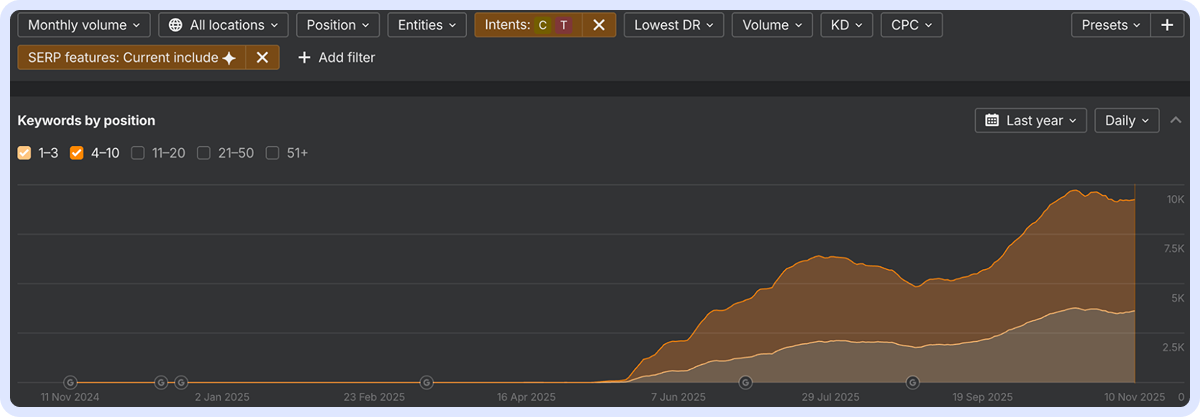This screenshot has width=1200, height=417.
Task: Uncheck the 4–10 position checkbox
Action: point(77,153)
